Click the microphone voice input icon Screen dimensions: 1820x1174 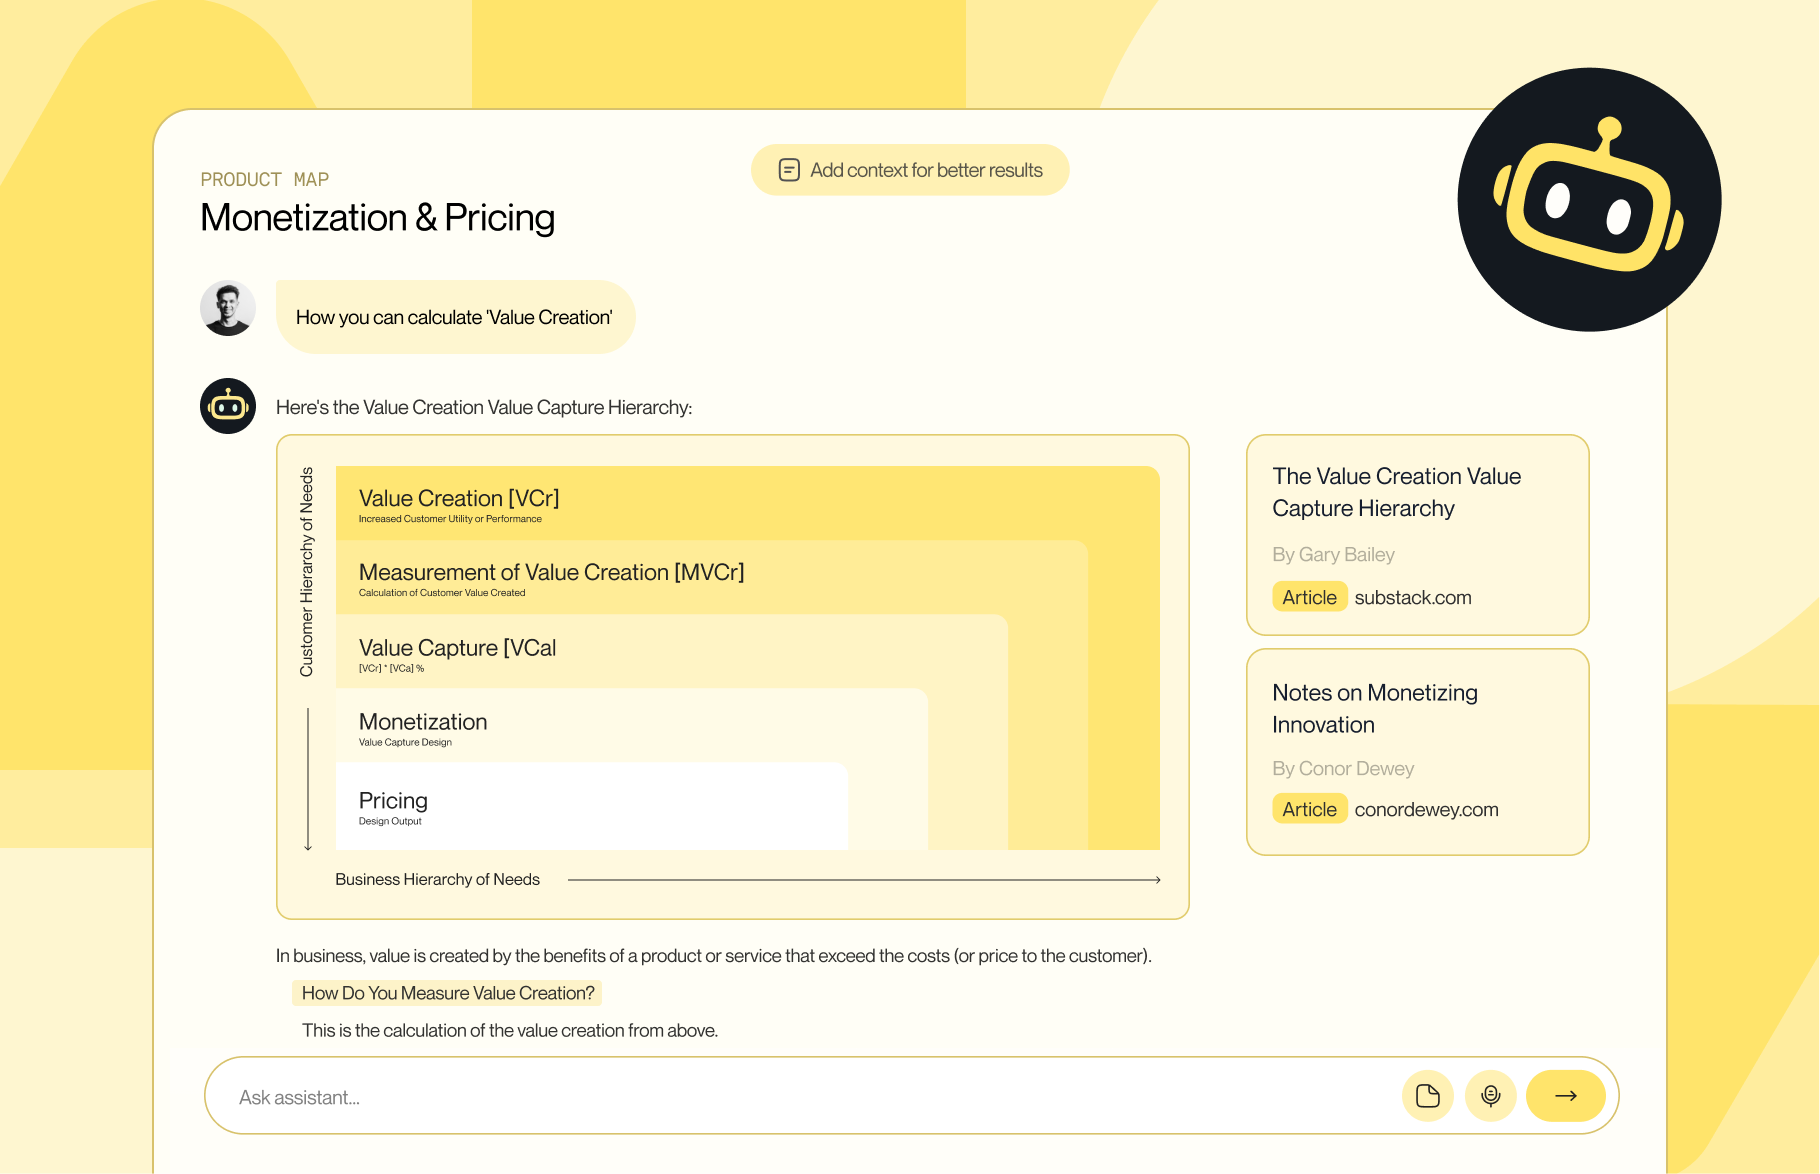click(1491, 1096)
